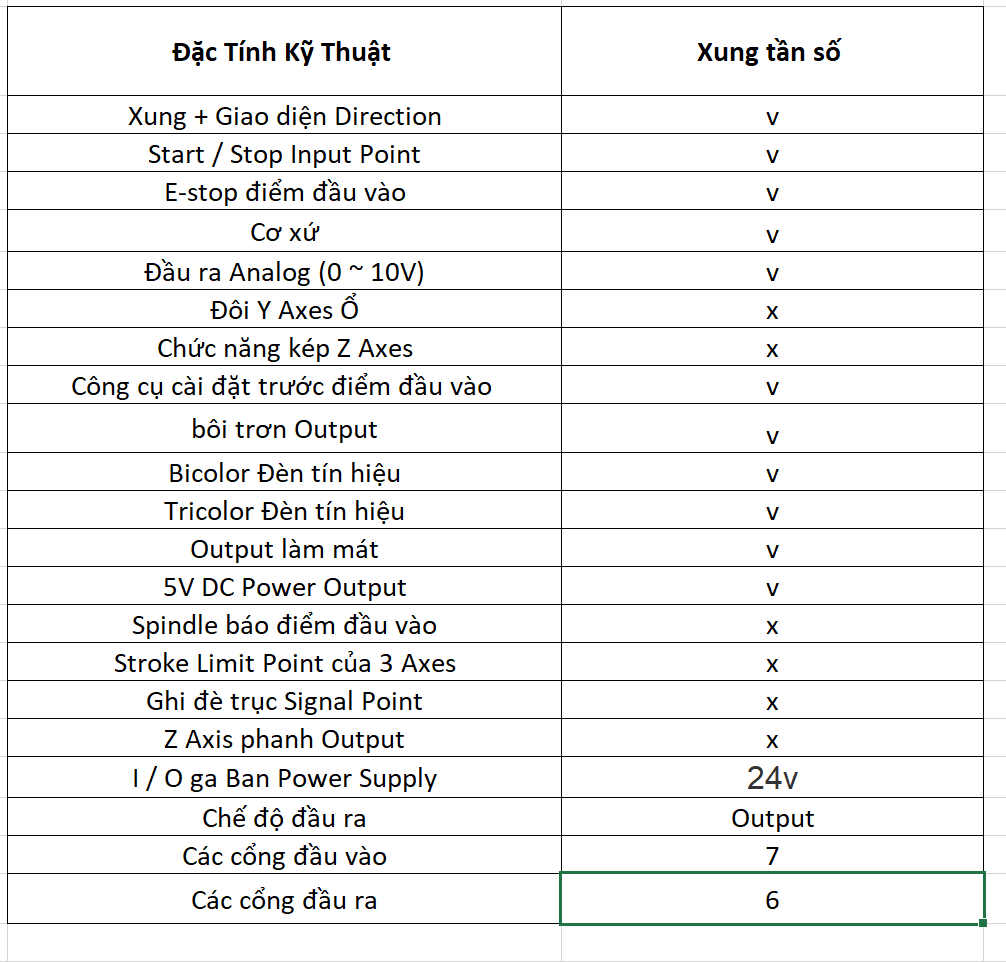Click the 'Đôi Y Axes Ổ' cell
The width and height of the screenshot is (1006, 962).
[x=284, y=310]
